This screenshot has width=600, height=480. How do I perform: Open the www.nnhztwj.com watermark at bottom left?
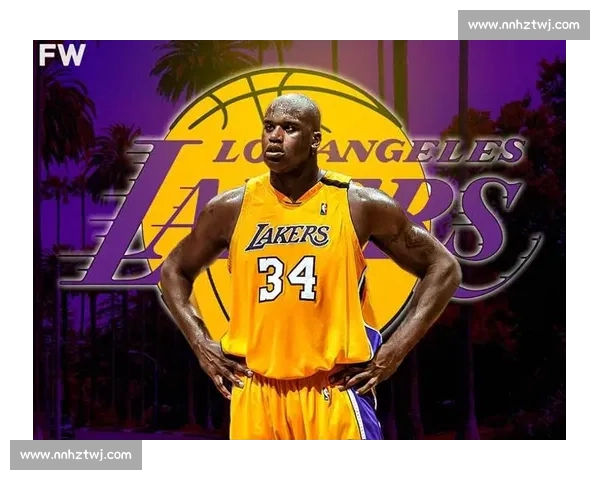coord(76,455)
